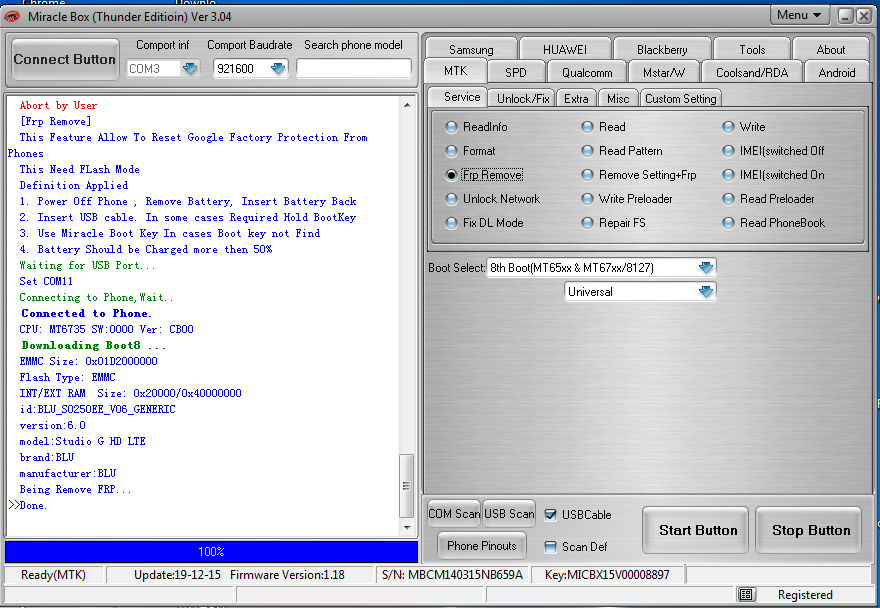Viewport: 880px width, 608px height.
Task: Open the Comport Baudrate dropdown arrow
Action: [278, 68]
